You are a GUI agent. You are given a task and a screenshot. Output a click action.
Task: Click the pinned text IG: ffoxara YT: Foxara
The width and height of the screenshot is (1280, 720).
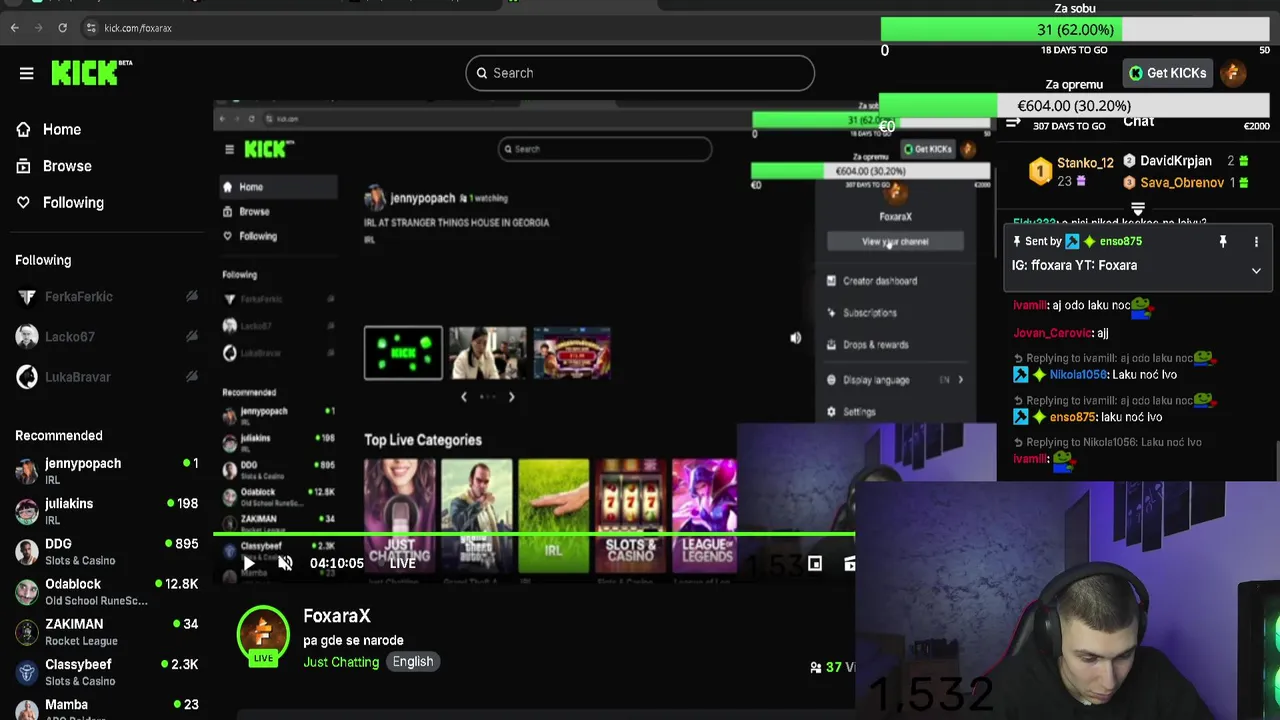(x=1074, y=266)
